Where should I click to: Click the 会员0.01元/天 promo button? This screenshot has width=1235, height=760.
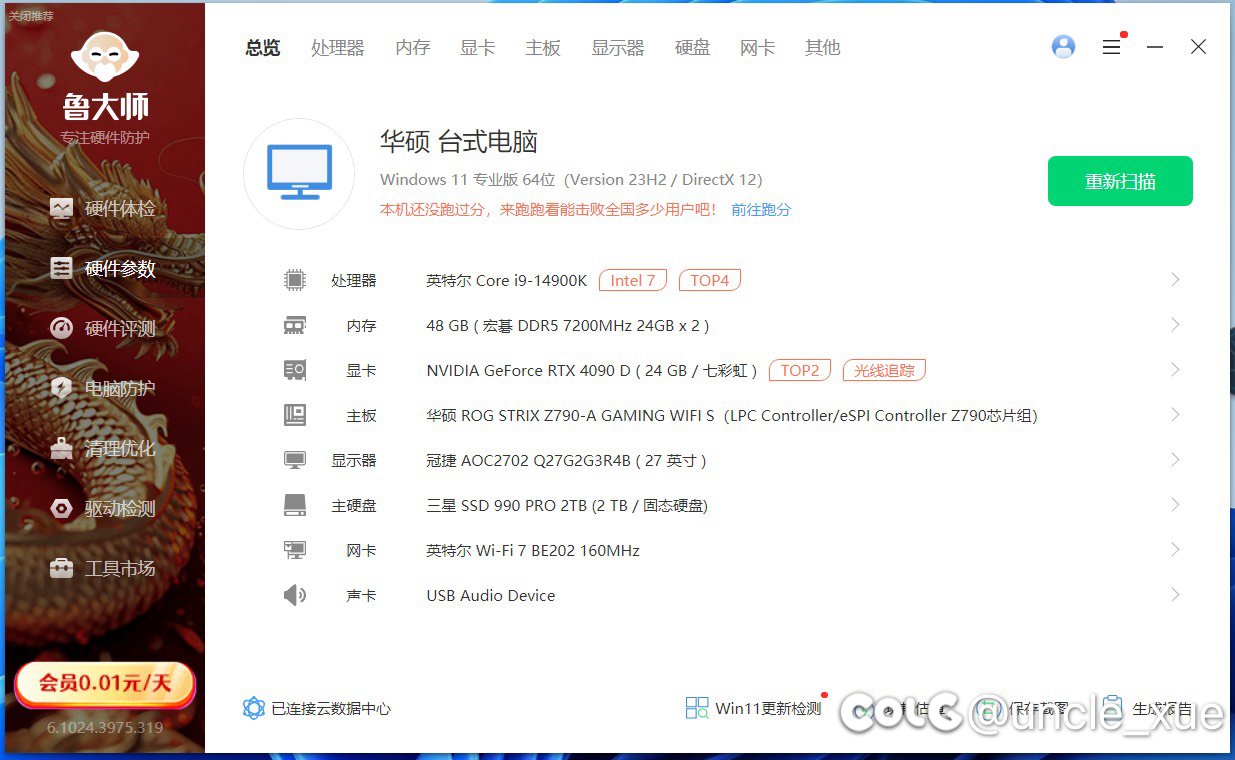coord(105,685)
